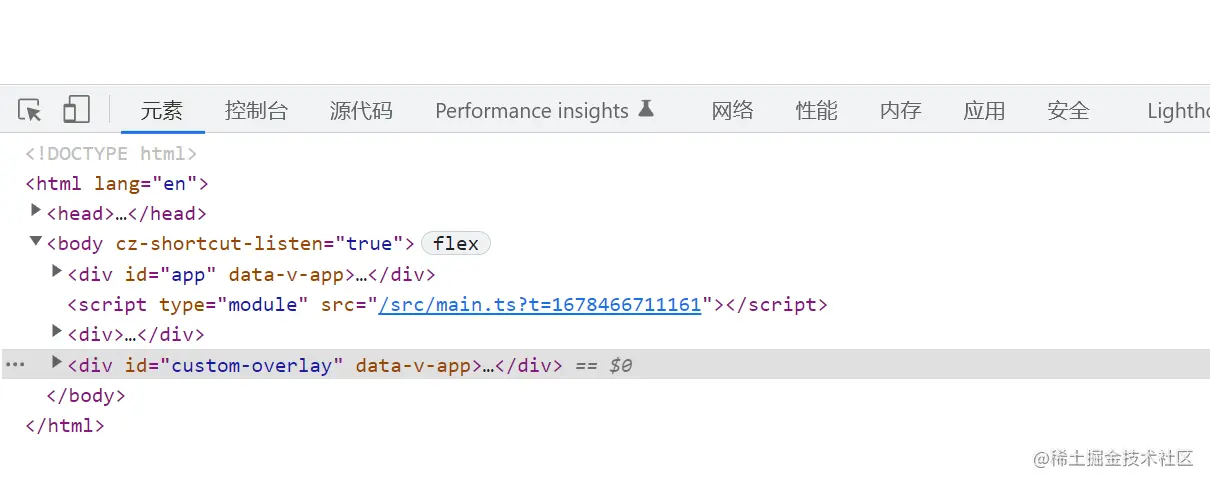Switch to the 安全 tab

[x=1069, y=110]
